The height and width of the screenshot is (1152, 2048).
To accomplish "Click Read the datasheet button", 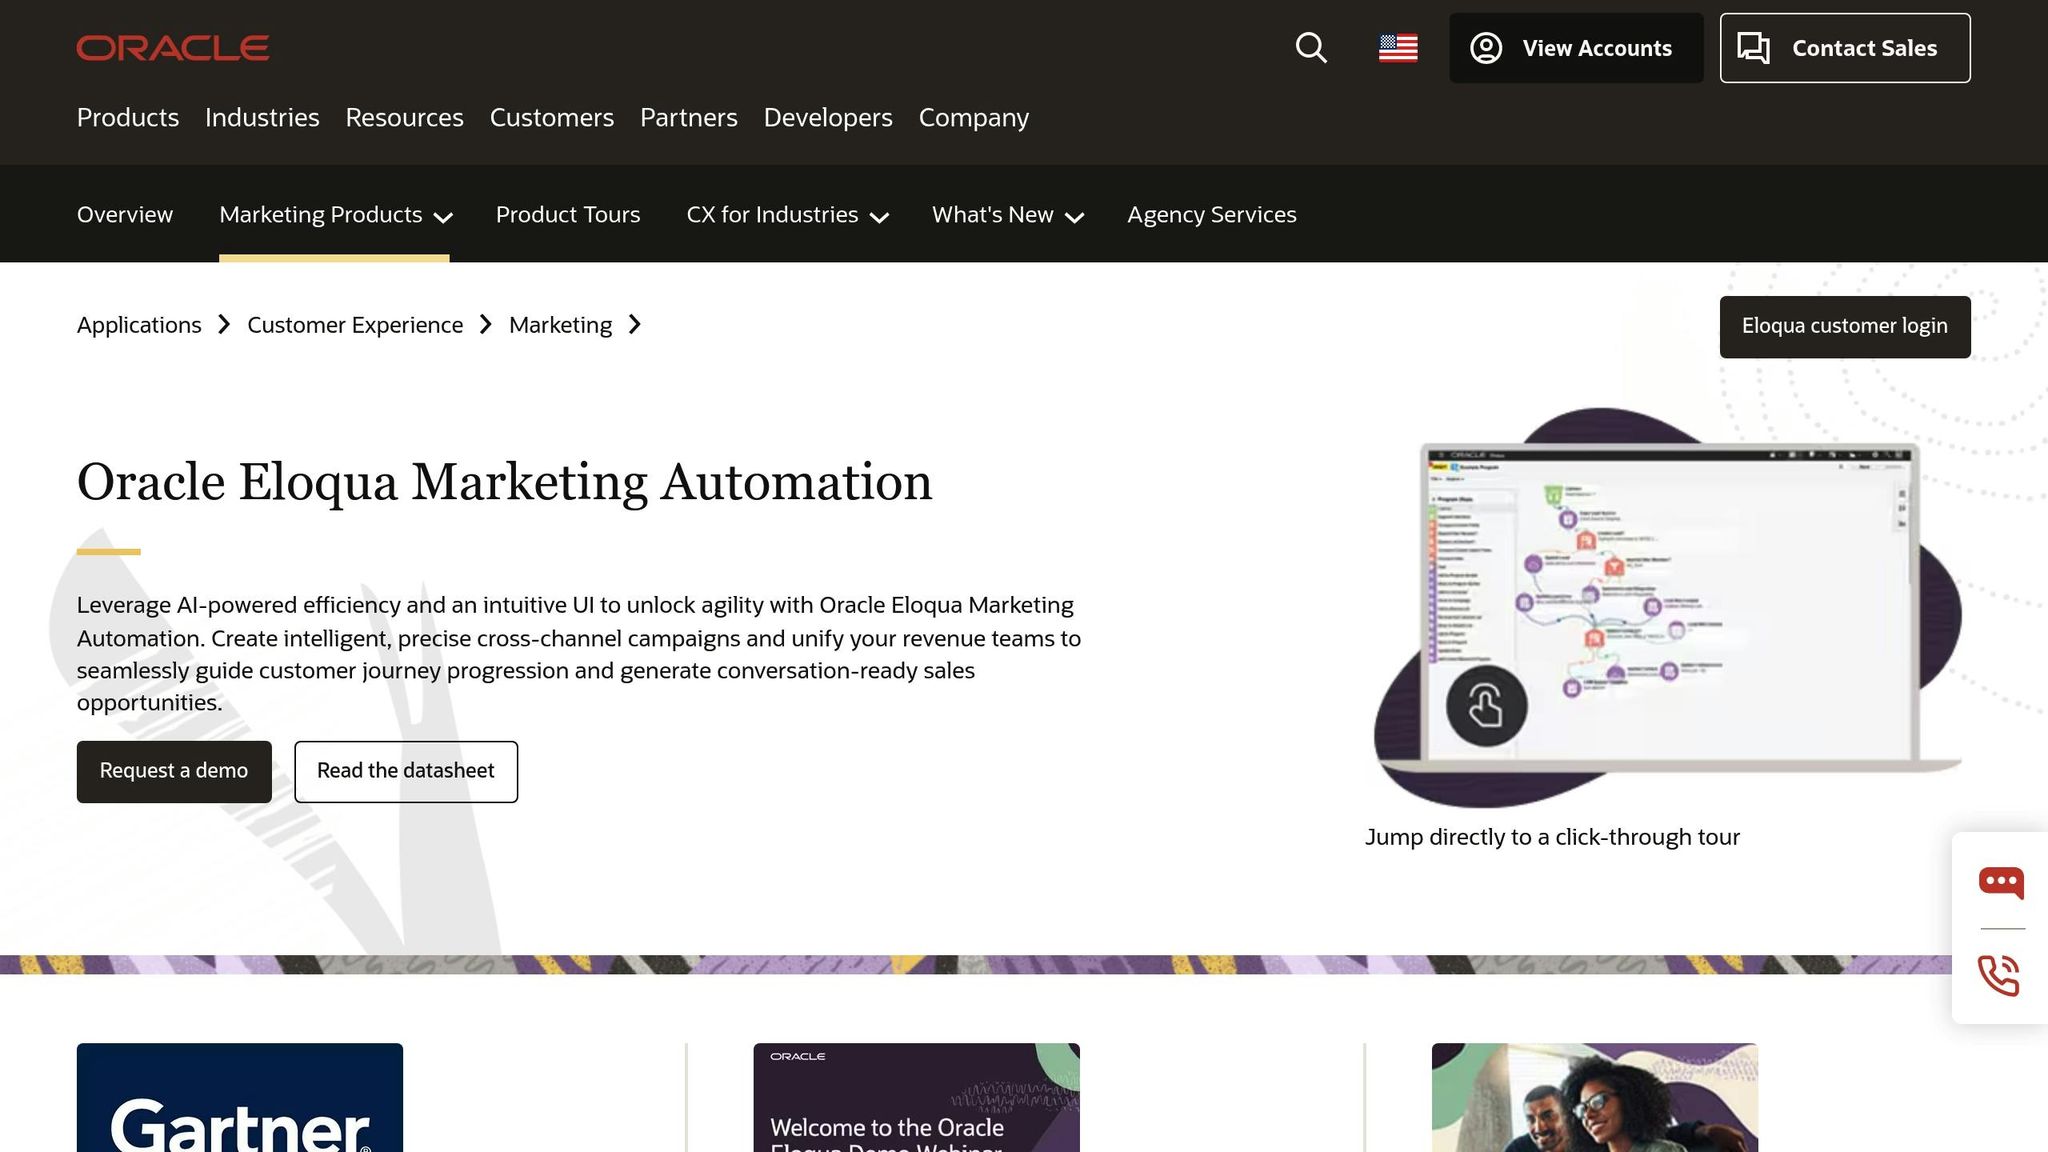I will click(x=406, y=771).
